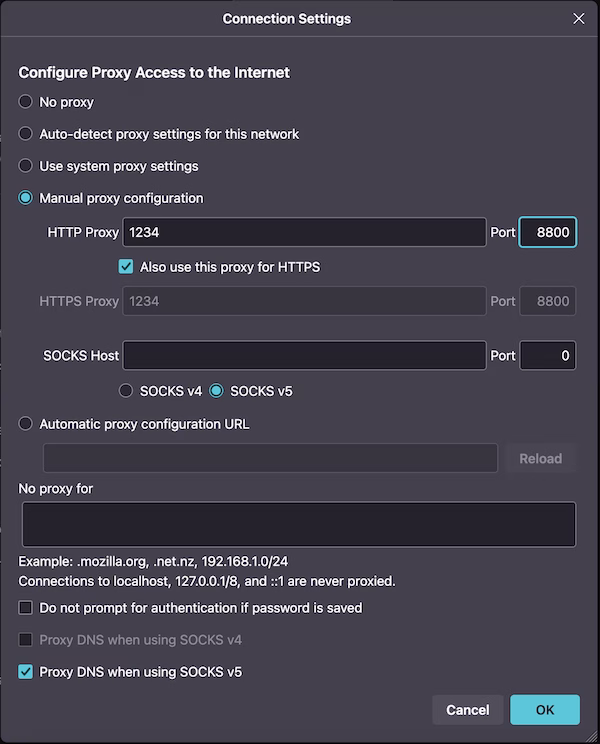Screen dimensions: 600x744
Task: Select Manual proxy configuration radio button
Action: click(26, 198)
